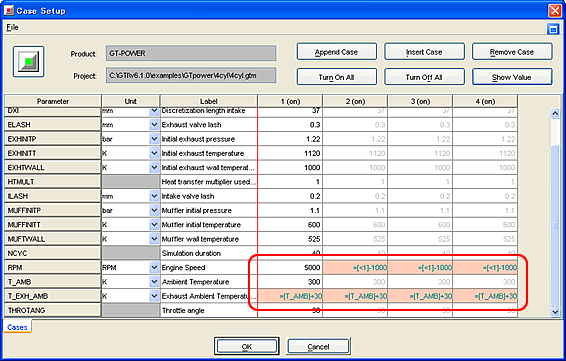566x361 pixels.
Task: Click case 1 initial exhaust temperature 1120
Action: point(290,153)
